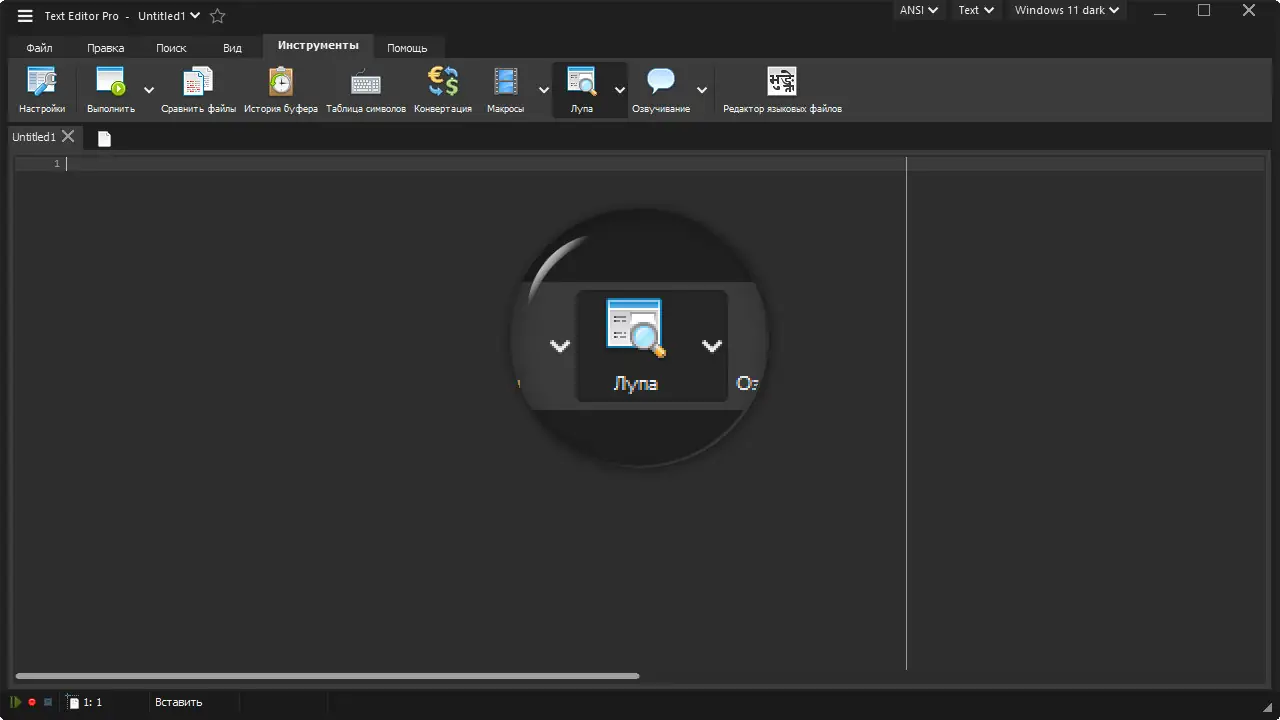Click "1: 1" cursor position text
Image resolution: width=1280 pixels, height=720 pixels.
pos(93,702)
